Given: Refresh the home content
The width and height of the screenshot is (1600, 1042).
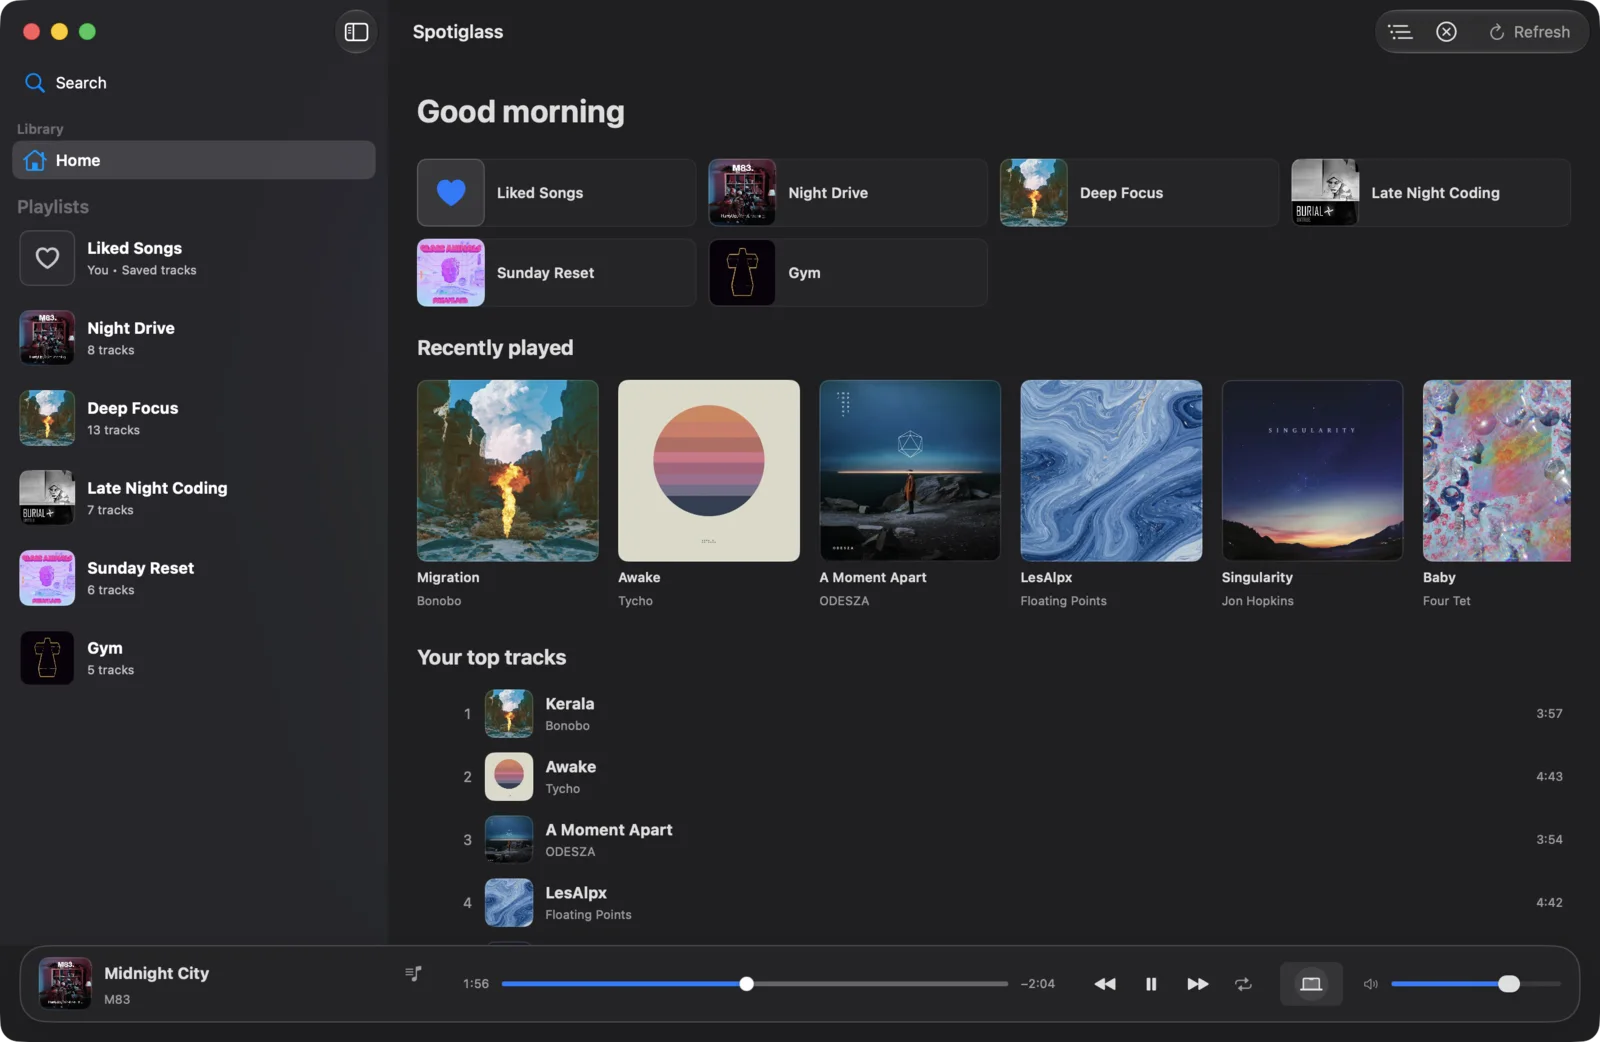Looking at the screenshot, I should tap(1529, 32).
